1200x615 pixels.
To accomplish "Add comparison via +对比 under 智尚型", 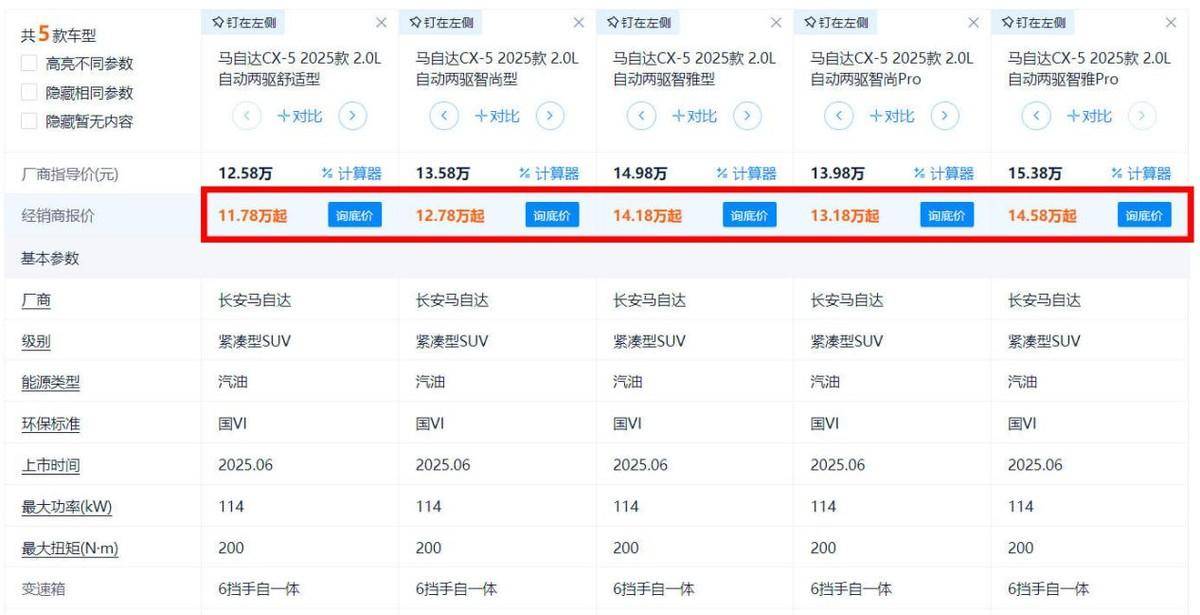I will coord(497,116).
